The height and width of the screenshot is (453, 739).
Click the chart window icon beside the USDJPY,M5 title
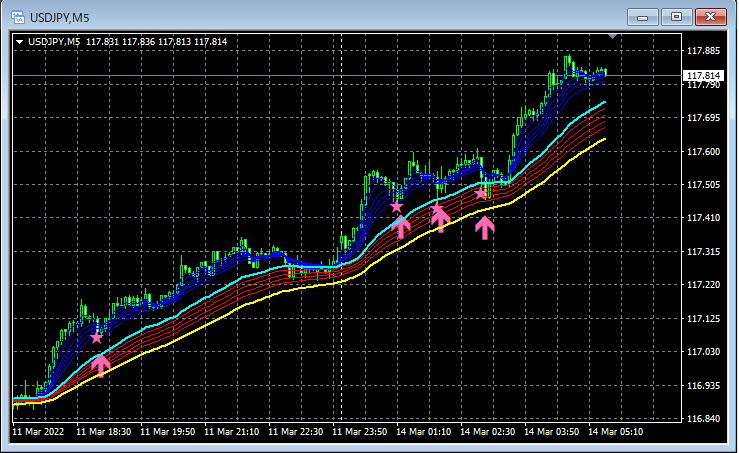(x=18, y=17)
